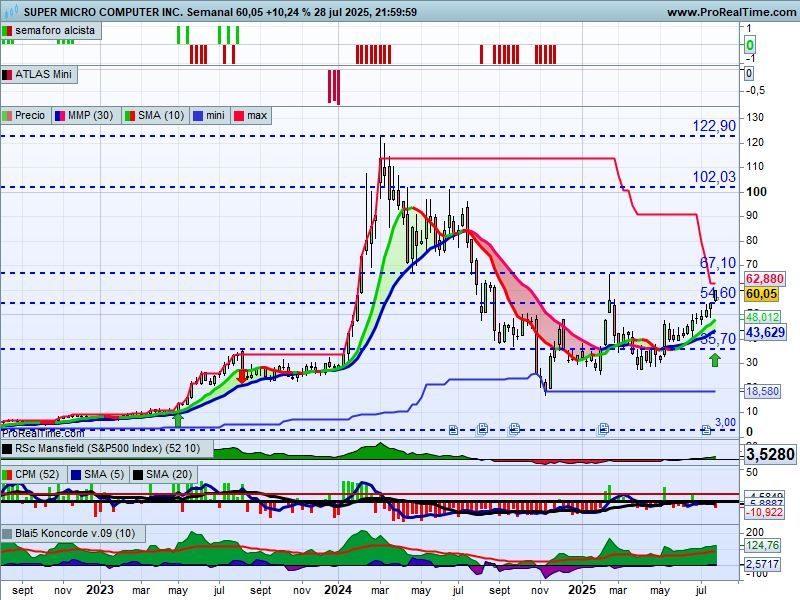Click the ProRealTime logo icon before the title
The width and height of the screenshot is (800, 600).
tap(10, 11)
